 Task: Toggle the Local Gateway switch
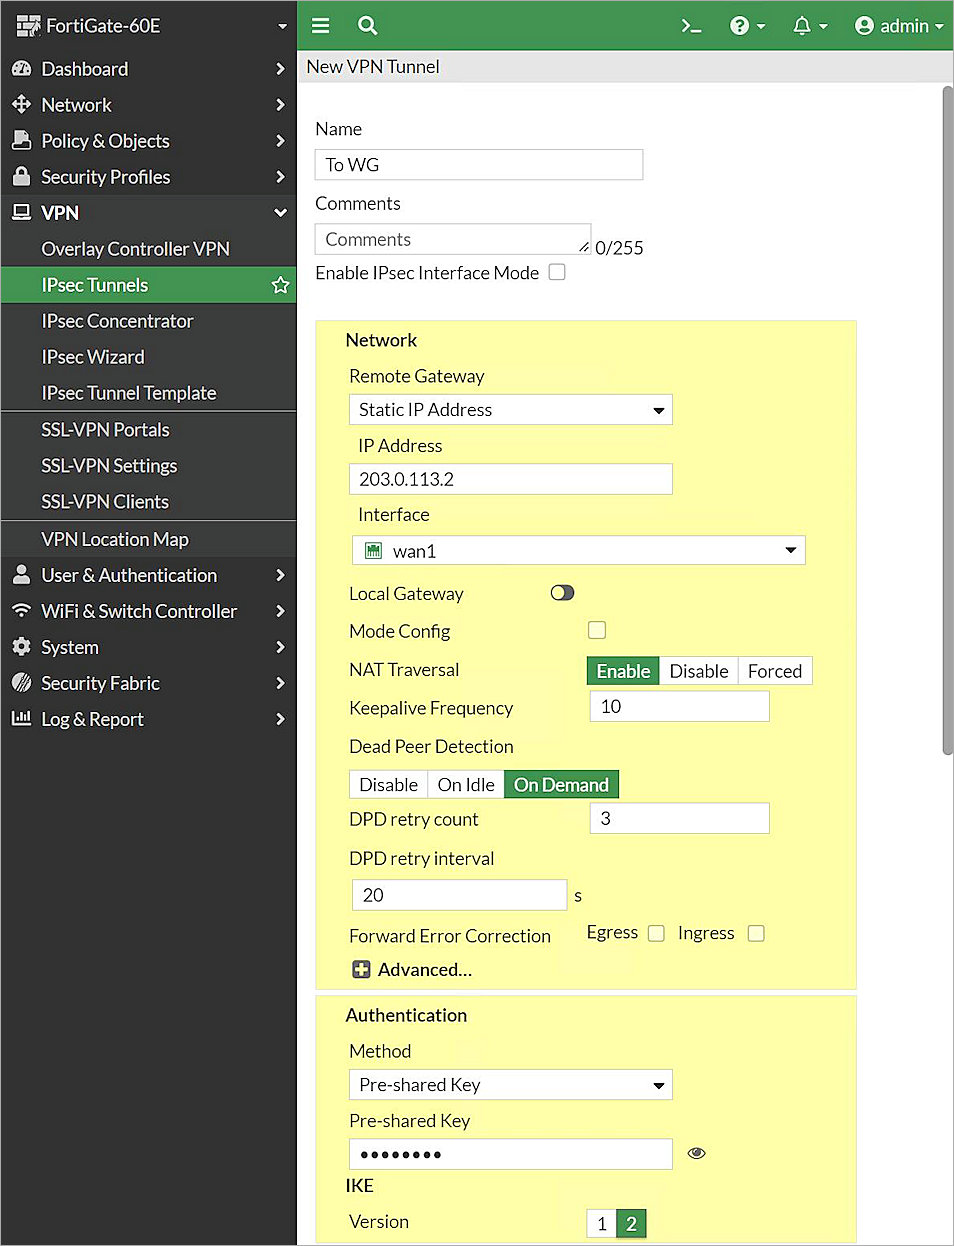pyautogui.click(x=562, y=593)
